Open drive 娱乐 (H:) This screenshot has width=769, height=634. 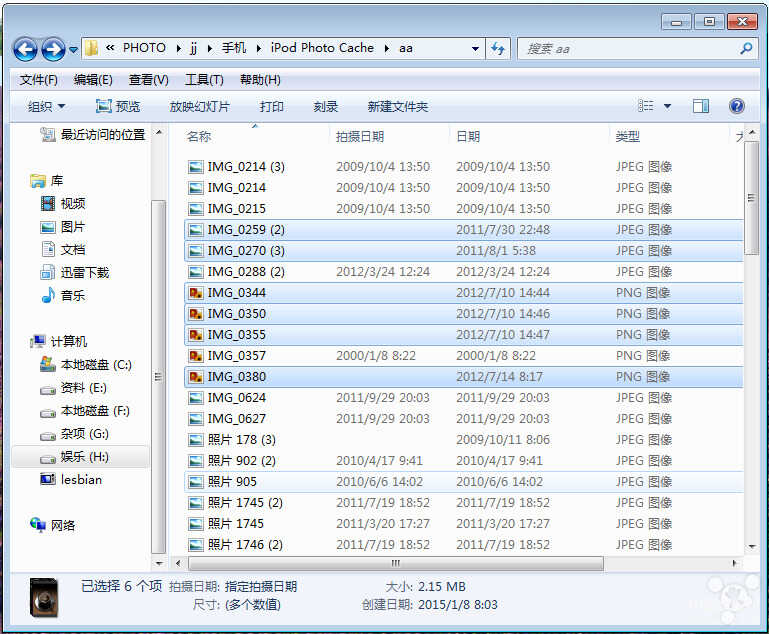(x=75, y=456)
